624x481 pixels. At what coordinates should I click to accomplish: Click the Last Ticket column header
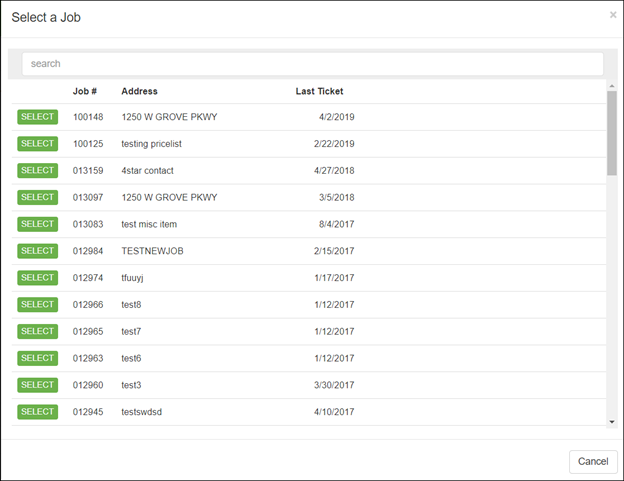click(x=319, y=91)
